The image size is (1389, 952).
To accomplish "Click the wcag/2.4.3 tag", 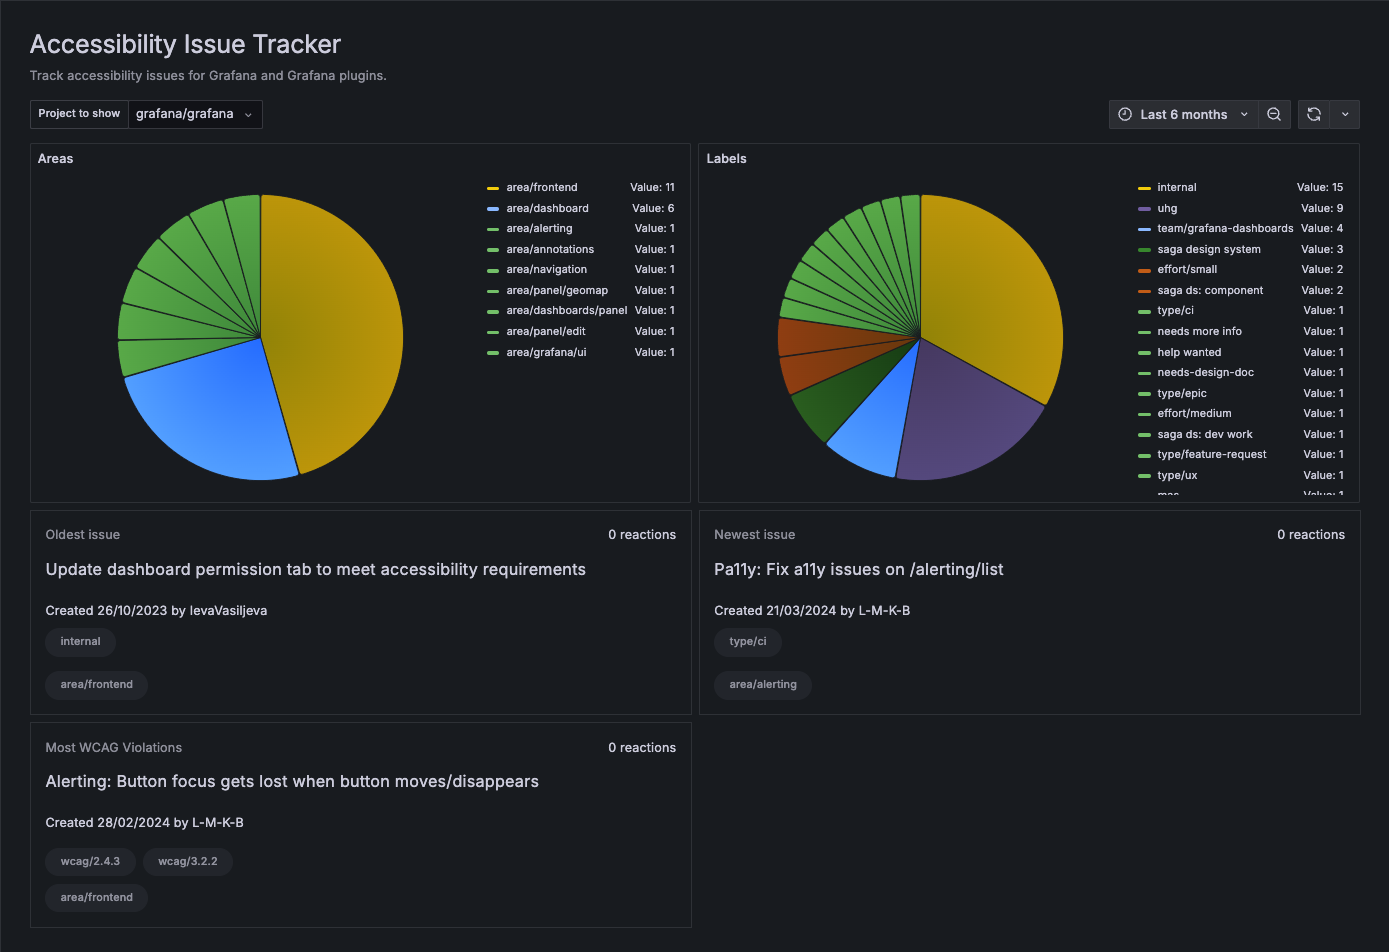I will (x=90, y=861).
